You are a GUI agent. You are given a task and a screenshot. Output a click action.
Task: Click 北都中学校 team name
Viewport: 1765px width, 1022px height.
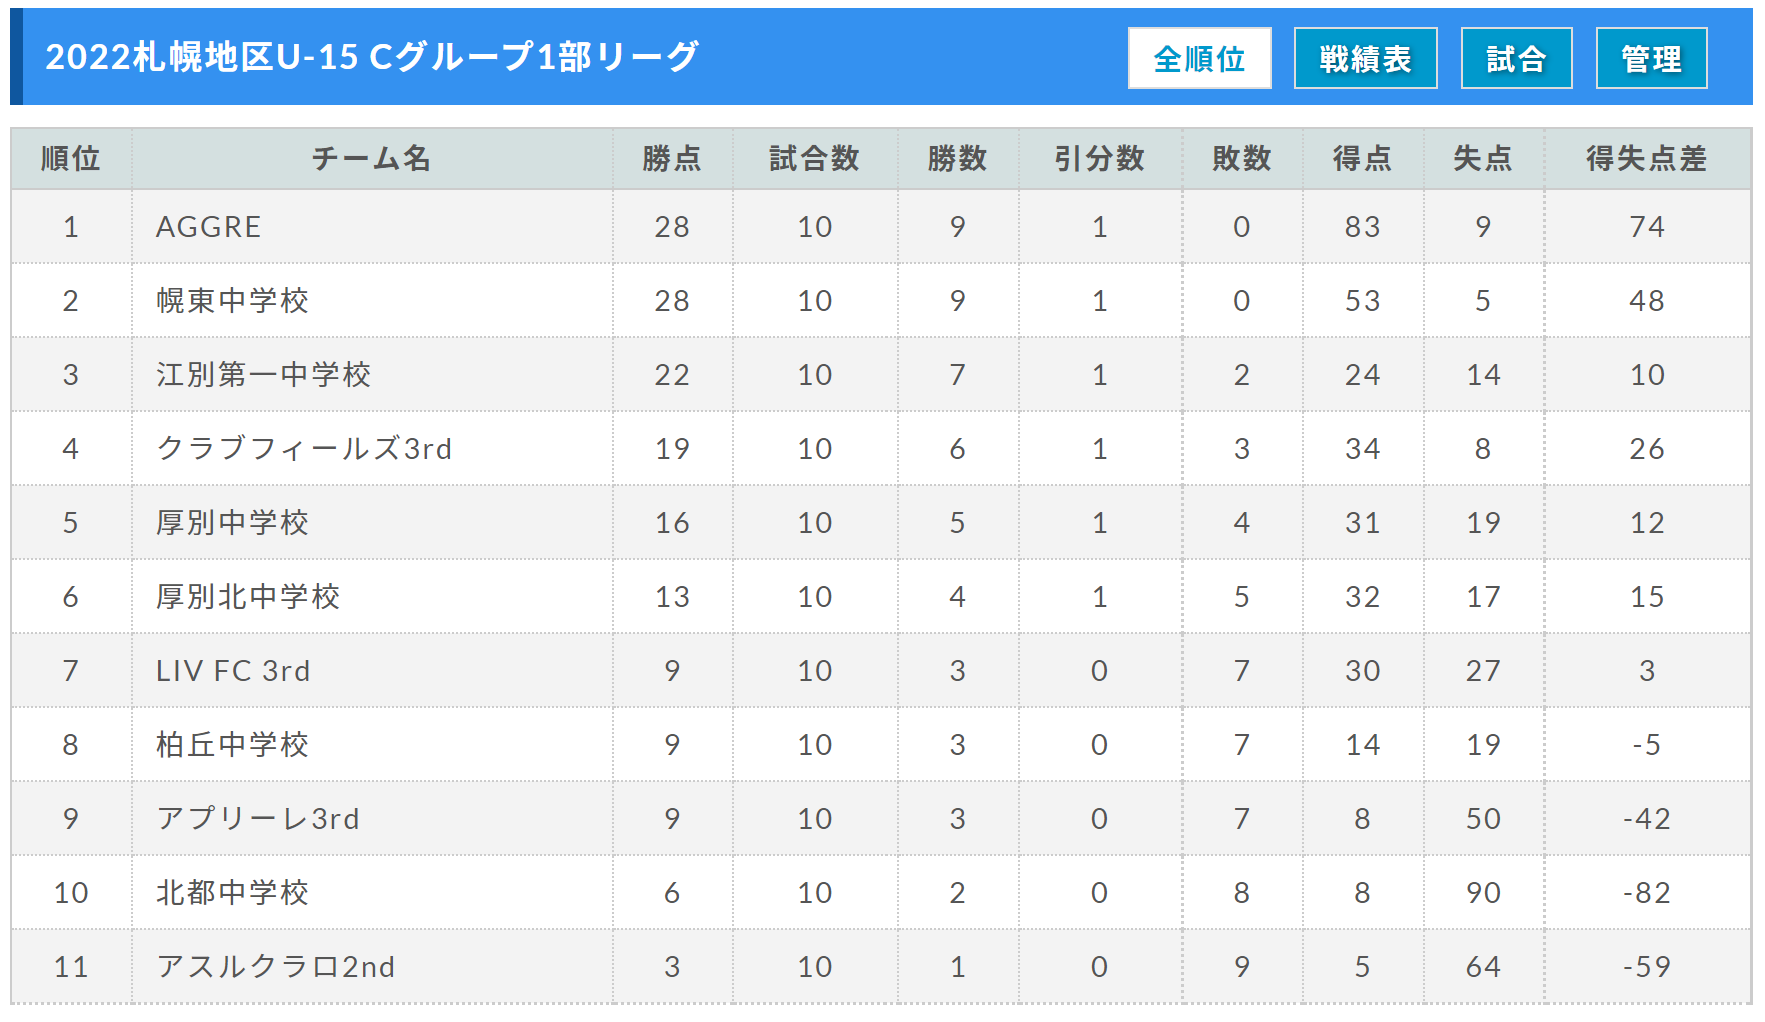232,893
